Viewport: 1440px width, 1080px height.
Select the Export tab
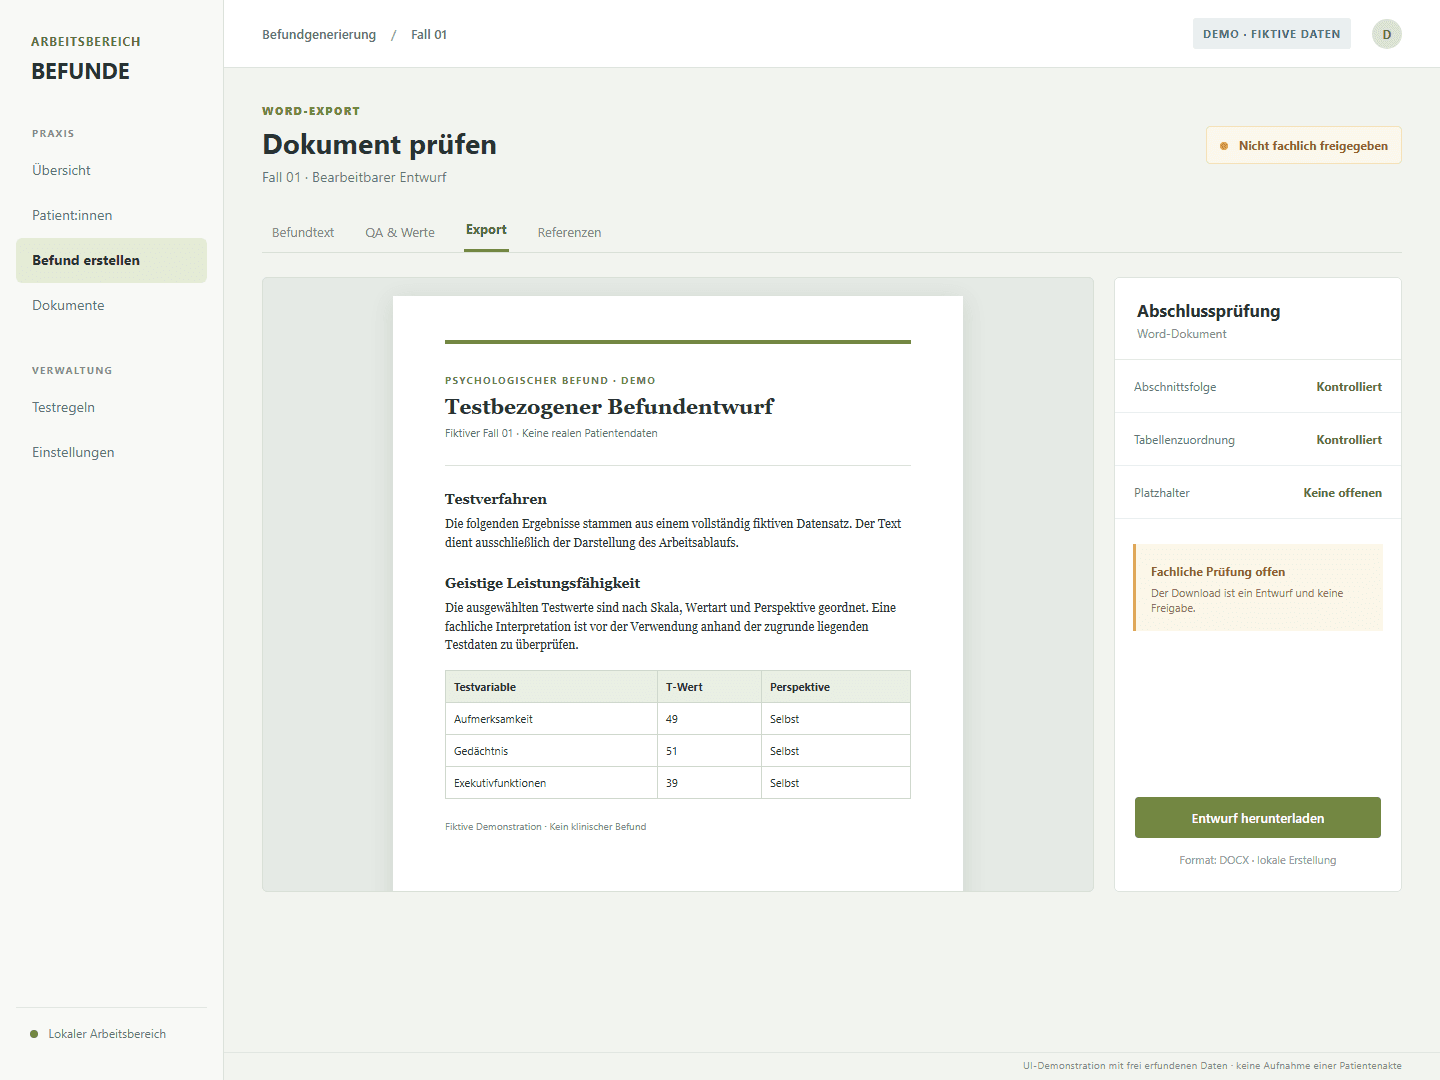pyautogui.click(x=486, y=230)
